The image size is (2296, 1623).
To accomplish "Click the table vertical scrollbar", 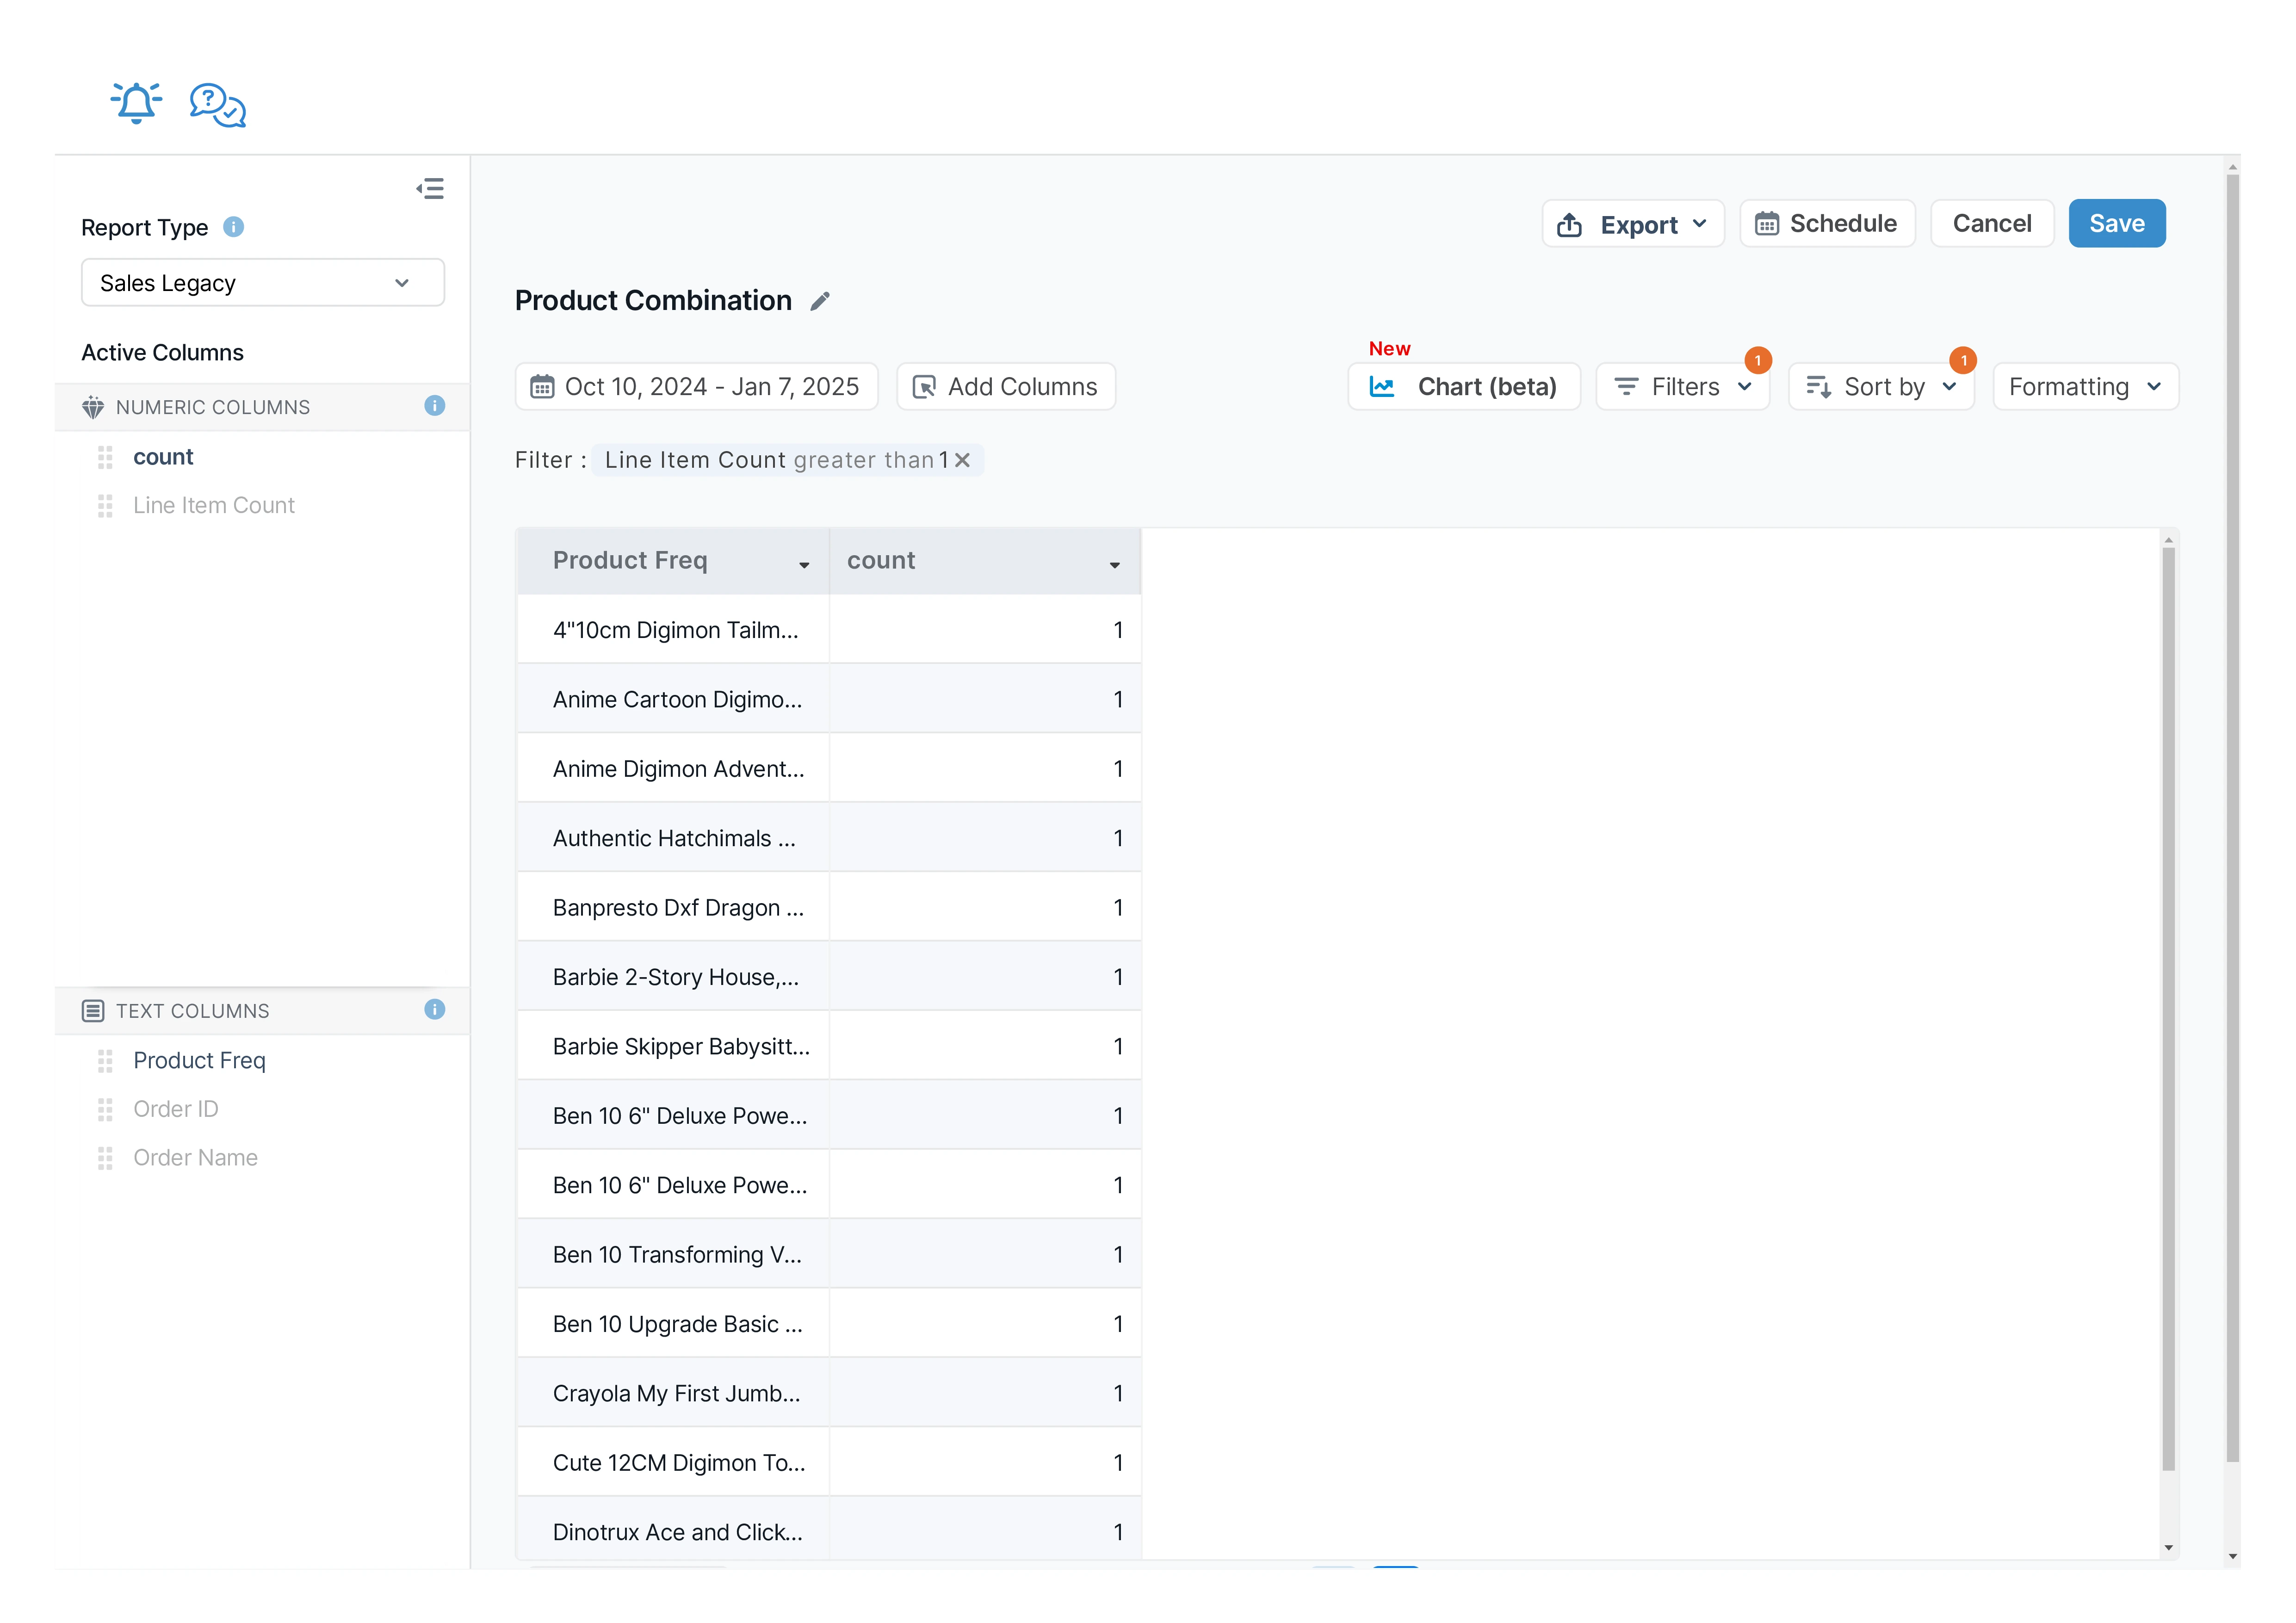I will (2168, 1000).
